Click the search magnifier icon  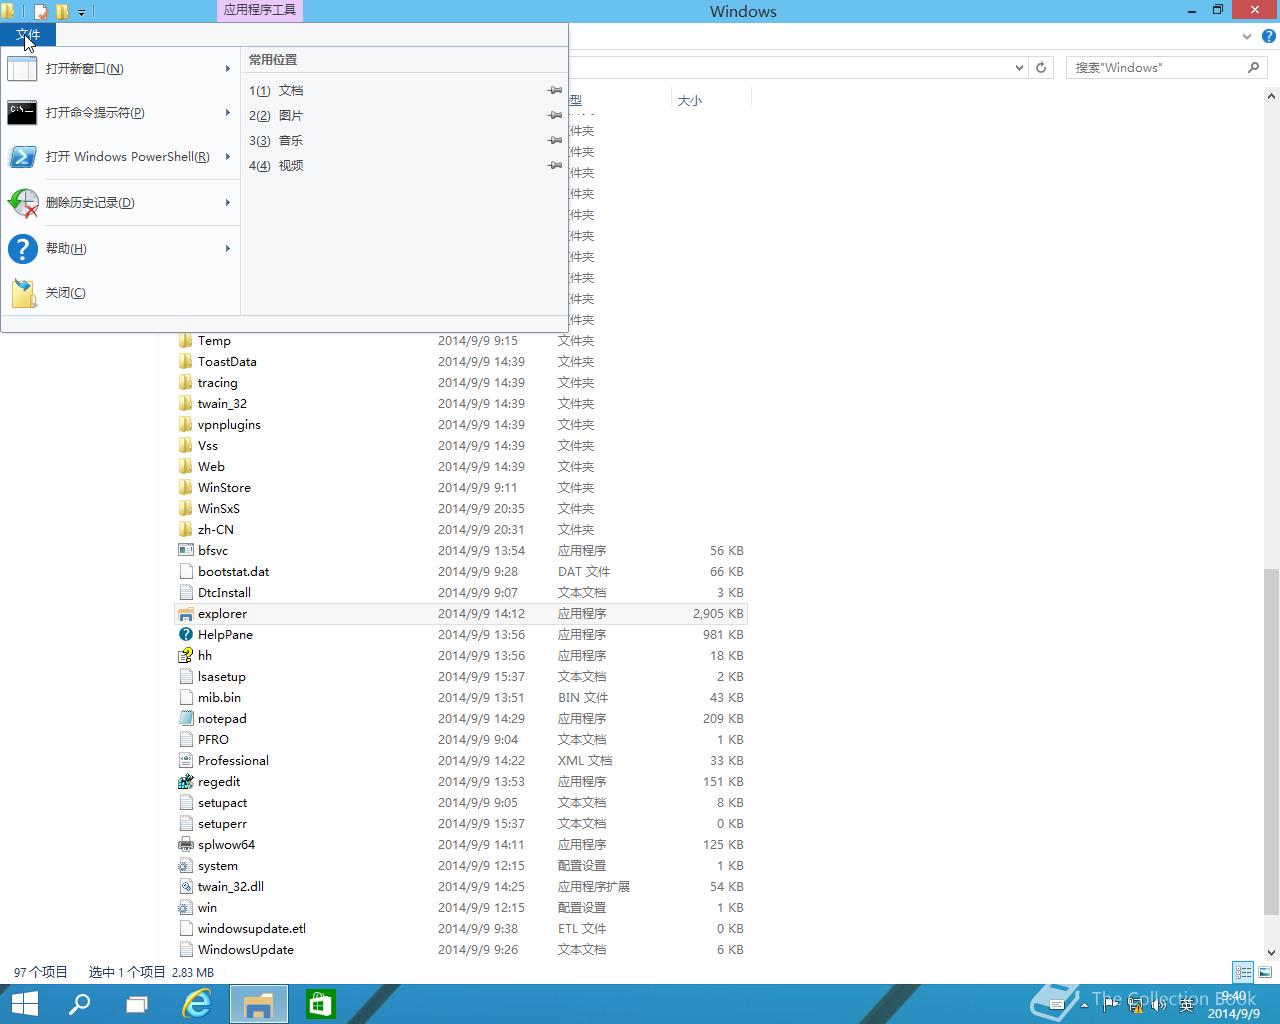tap(1253, 68)
